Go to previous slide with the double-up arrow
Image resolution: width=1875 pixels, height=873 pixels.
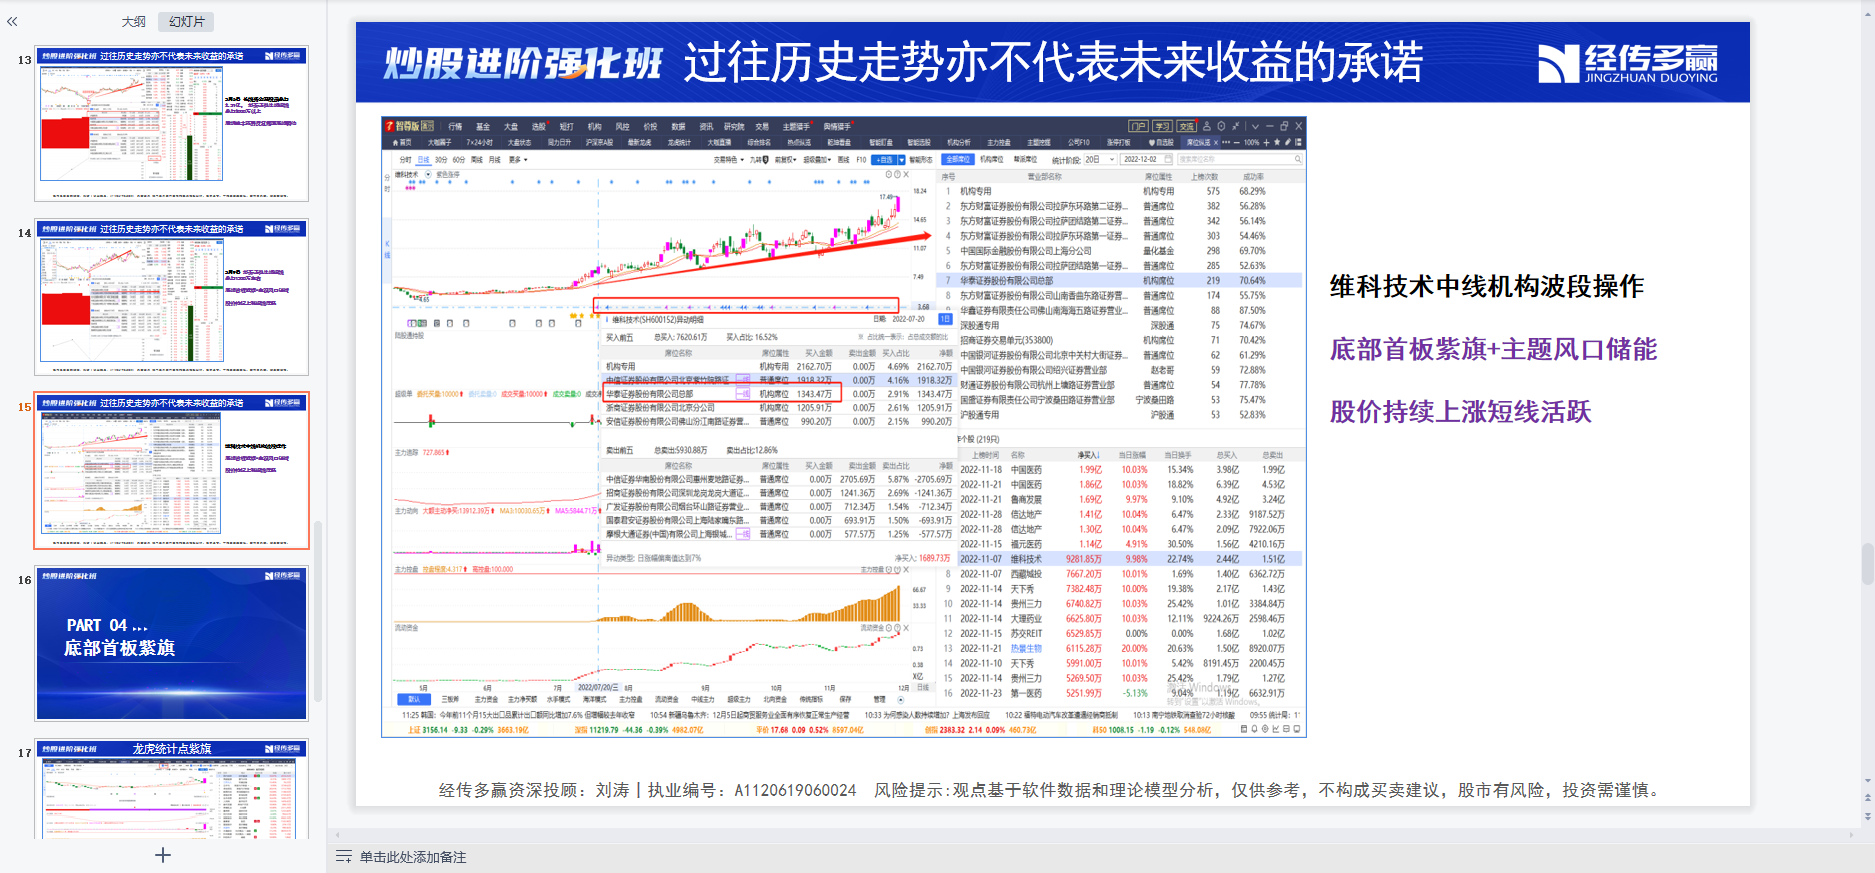click(x=1867, y=799)
